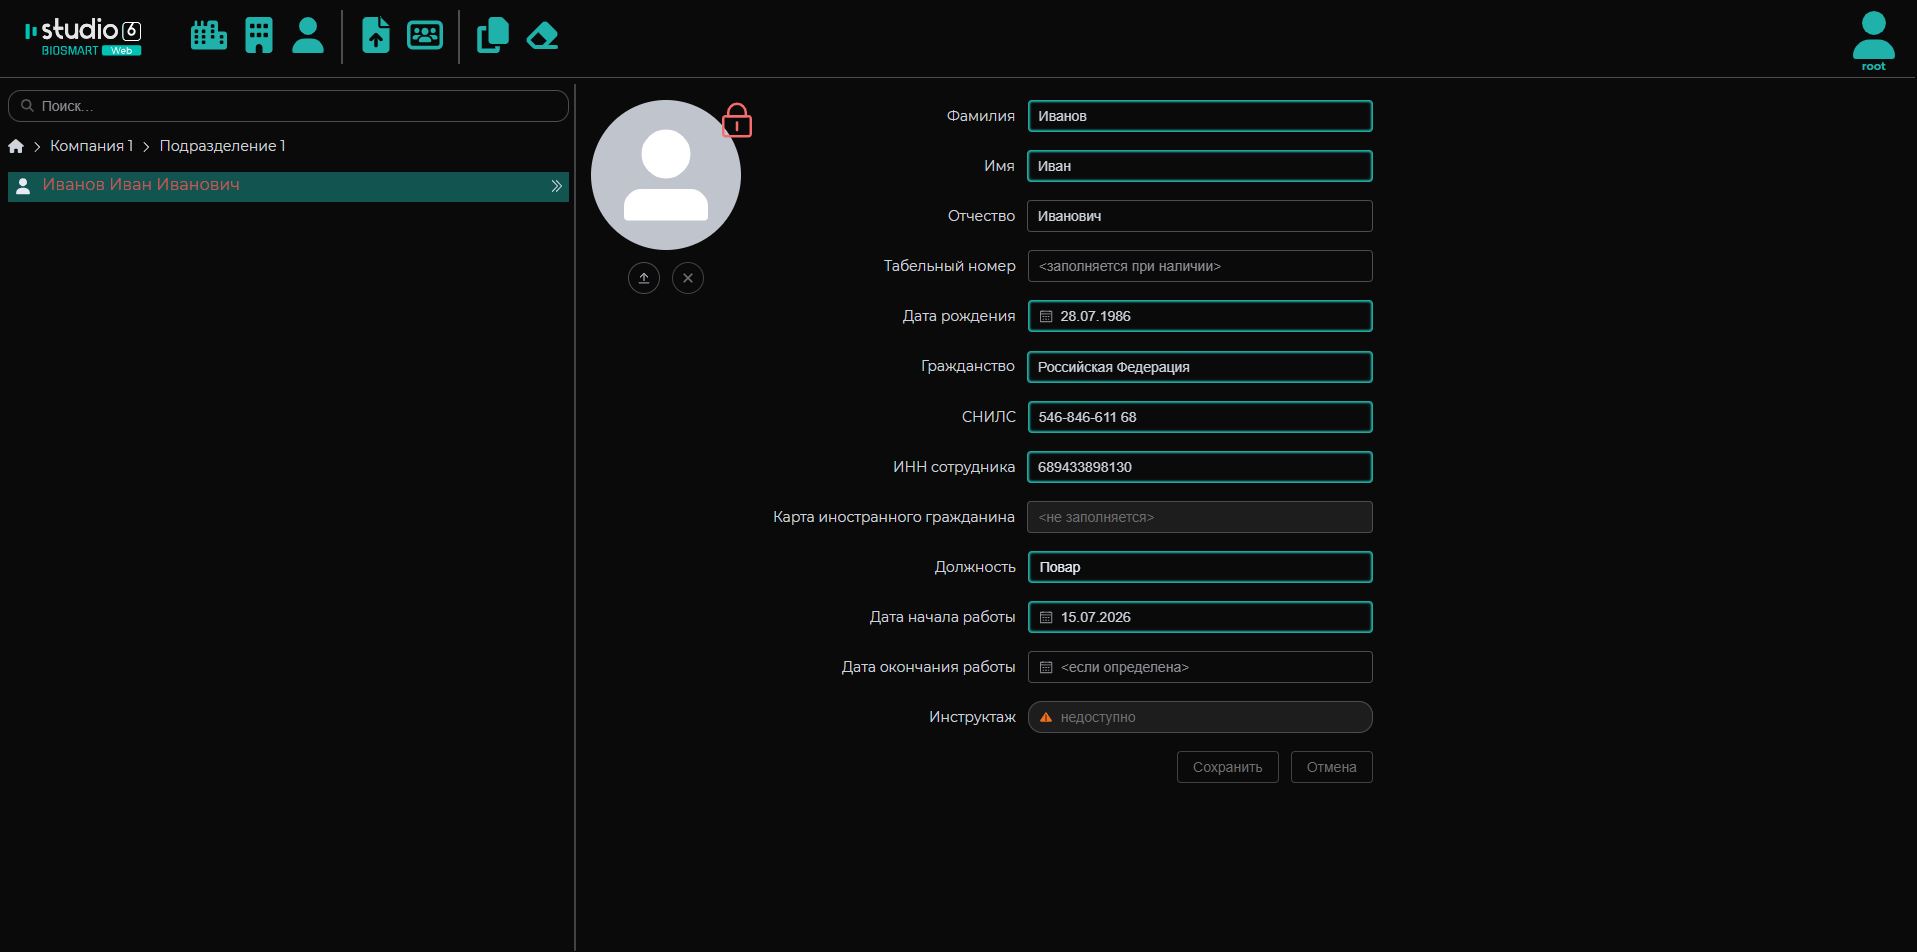Expand Иванов Иван Иванович row double chevron

(x=557, y=186)
